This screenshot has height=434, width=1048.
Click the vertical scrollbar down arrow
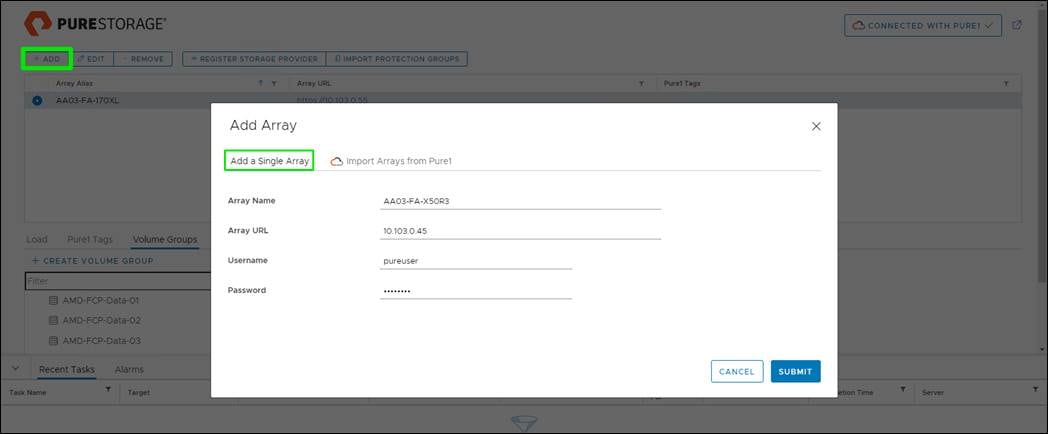[x=1043, y=348]
